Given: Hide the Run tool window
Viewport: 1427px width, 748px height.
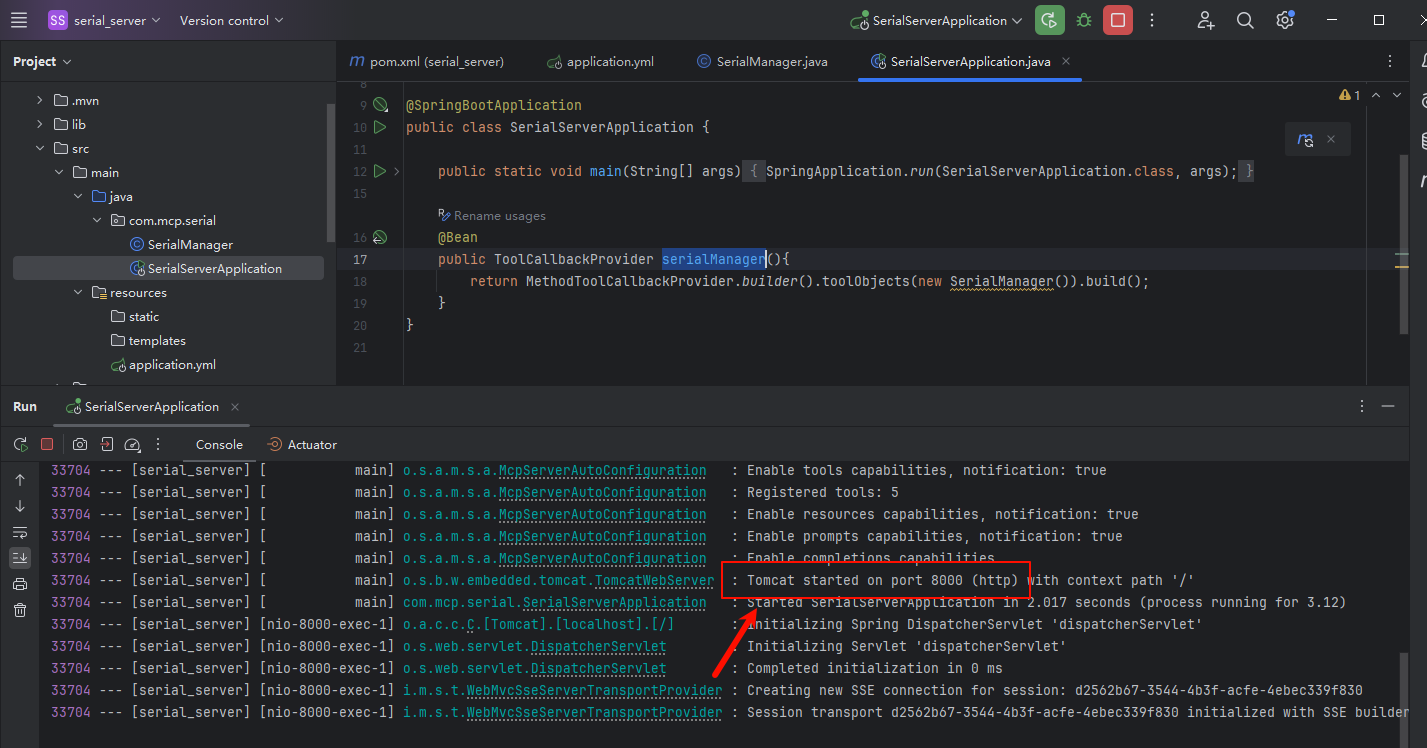Looking at the screenshot, I should tap(1388, 406).
